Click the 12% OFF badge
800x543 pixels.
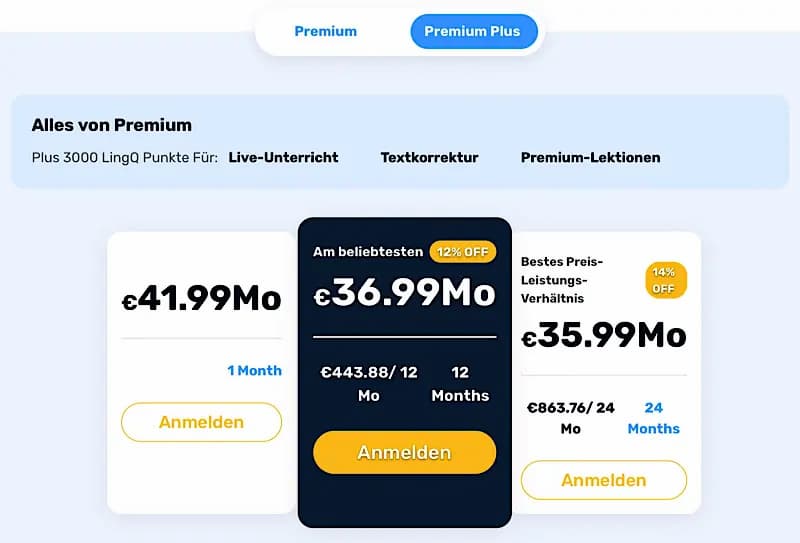coord(462,251)
